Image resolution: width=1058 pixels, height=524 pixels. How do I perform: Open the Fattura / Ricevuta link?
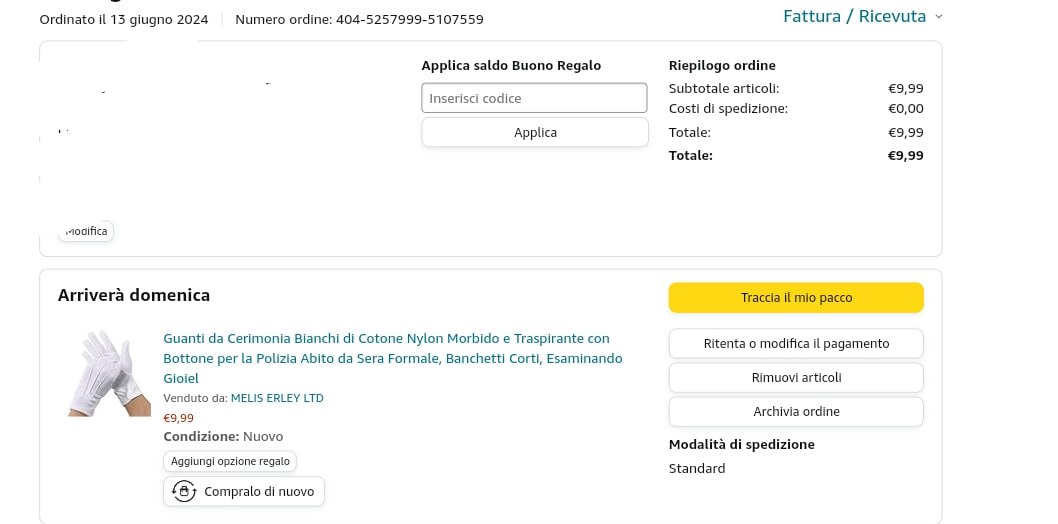point(854,17)
